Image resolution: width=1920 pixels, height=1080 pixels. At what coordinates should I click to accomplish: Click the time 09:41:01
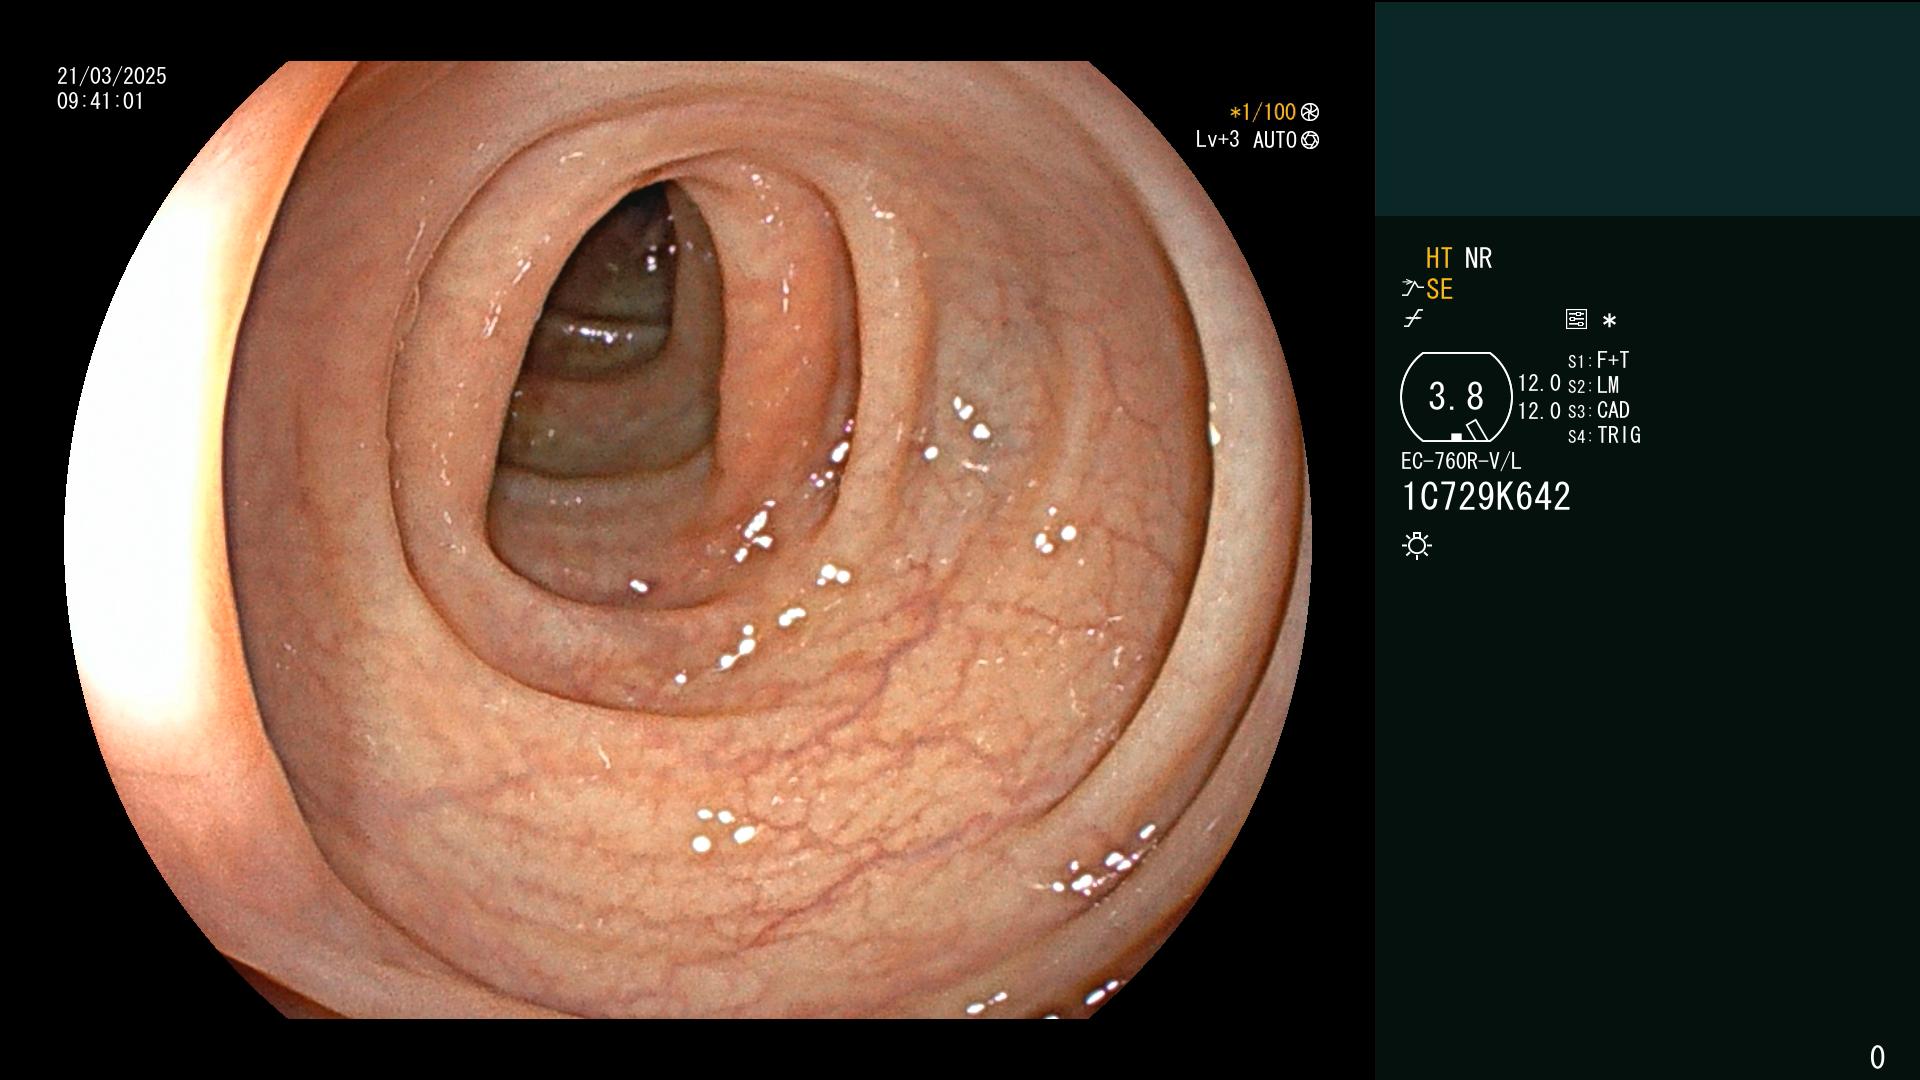point(100,101)
